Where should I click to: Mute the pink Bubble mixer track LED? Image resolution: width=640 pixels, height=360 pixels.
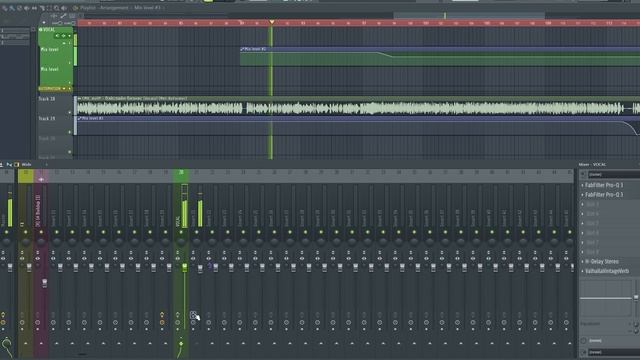click(x=41, y=232)
